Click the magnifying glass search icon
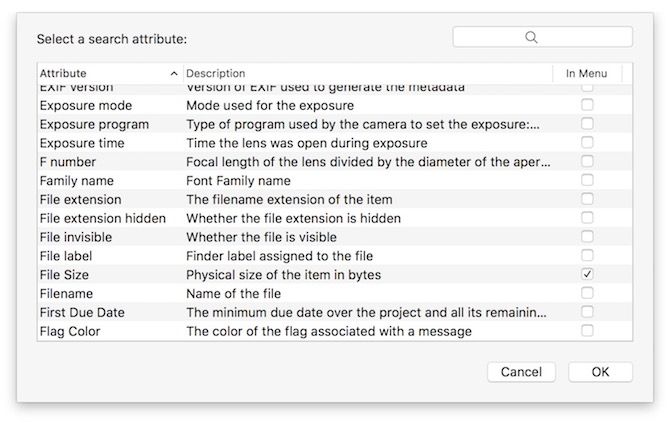This screenshot has width=670, height=423. pyautogui.click(x=531, y=37)
